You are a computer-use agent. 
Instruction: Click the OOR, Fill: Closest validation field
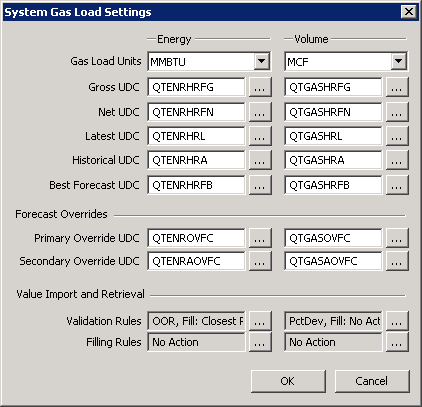tap(196, 321)
